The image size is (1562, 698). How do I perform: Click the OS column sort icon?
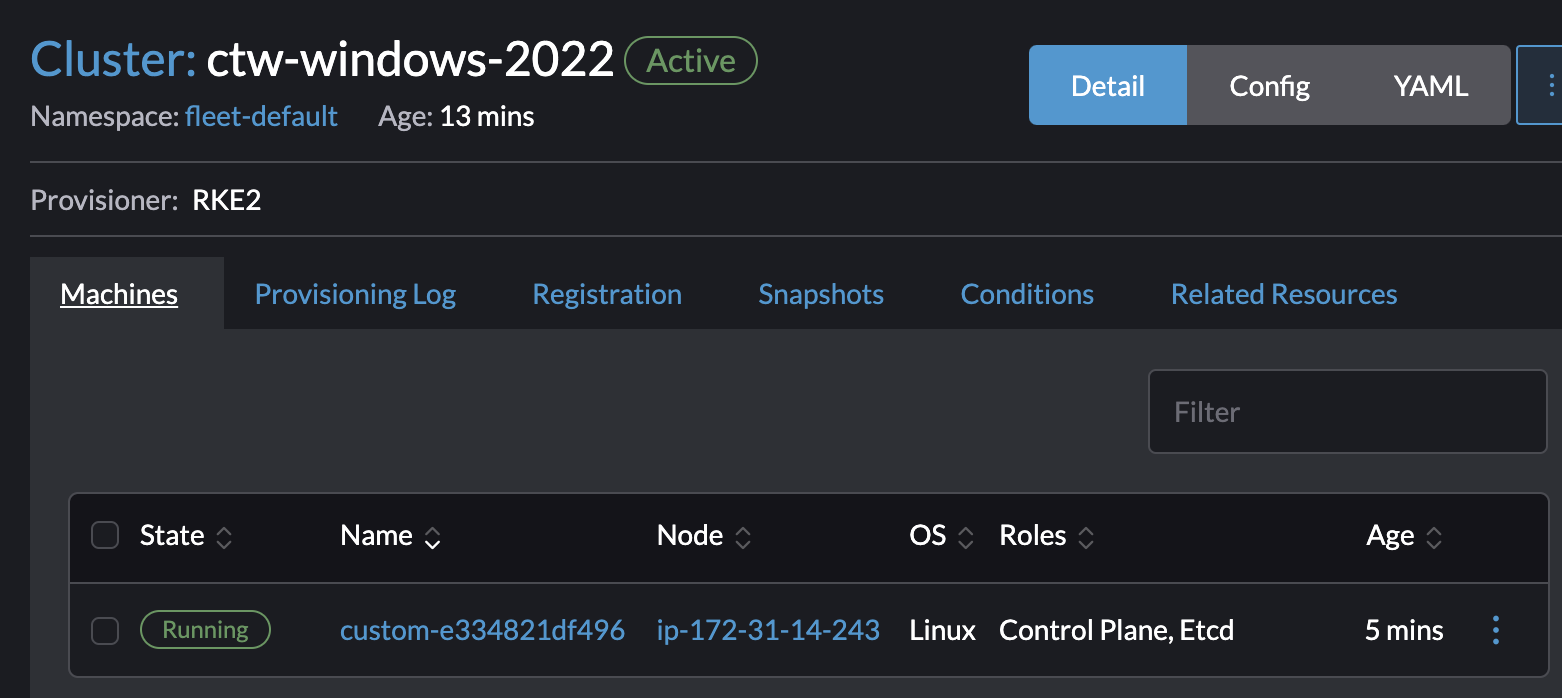point(965,536)
